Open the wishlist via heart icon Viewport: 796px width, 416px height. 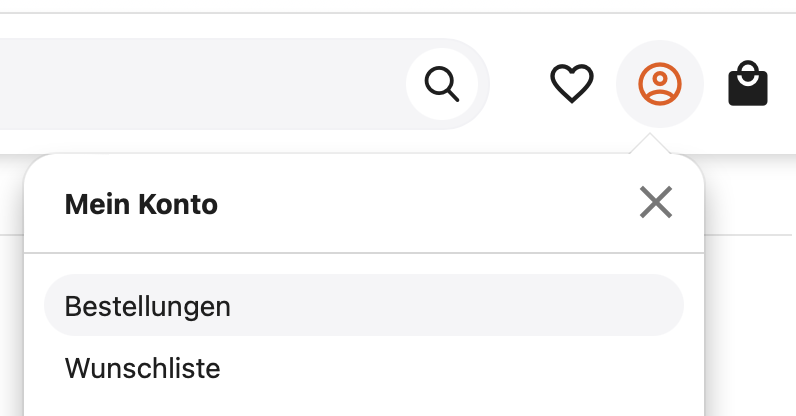[572, 83]
